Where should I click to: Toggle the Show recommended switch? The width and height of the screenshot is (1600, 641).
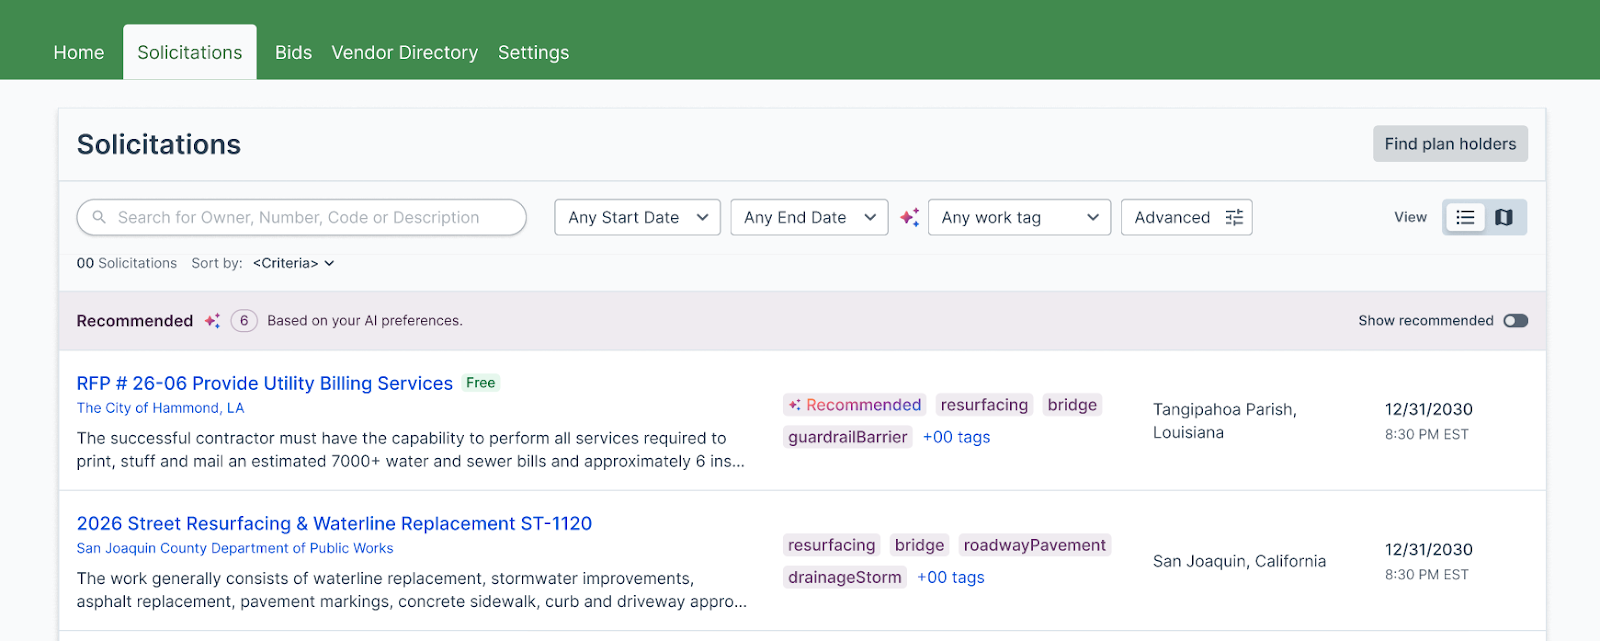click(1515, 321)
